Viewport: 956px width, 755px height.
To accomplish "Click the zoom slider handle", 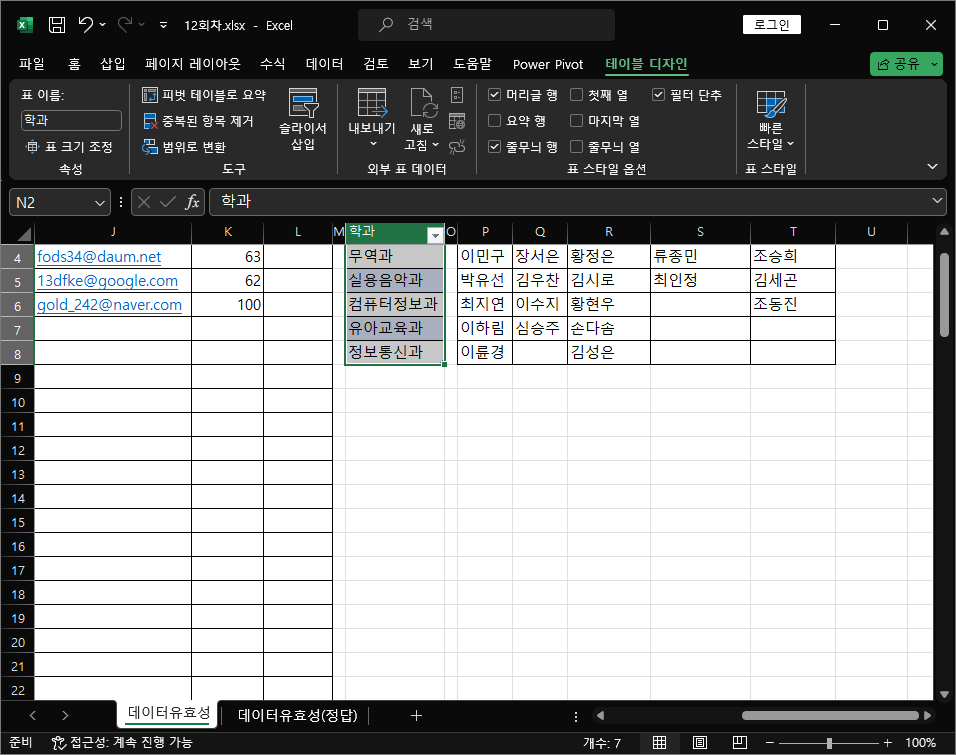I will tap(829, 743).
